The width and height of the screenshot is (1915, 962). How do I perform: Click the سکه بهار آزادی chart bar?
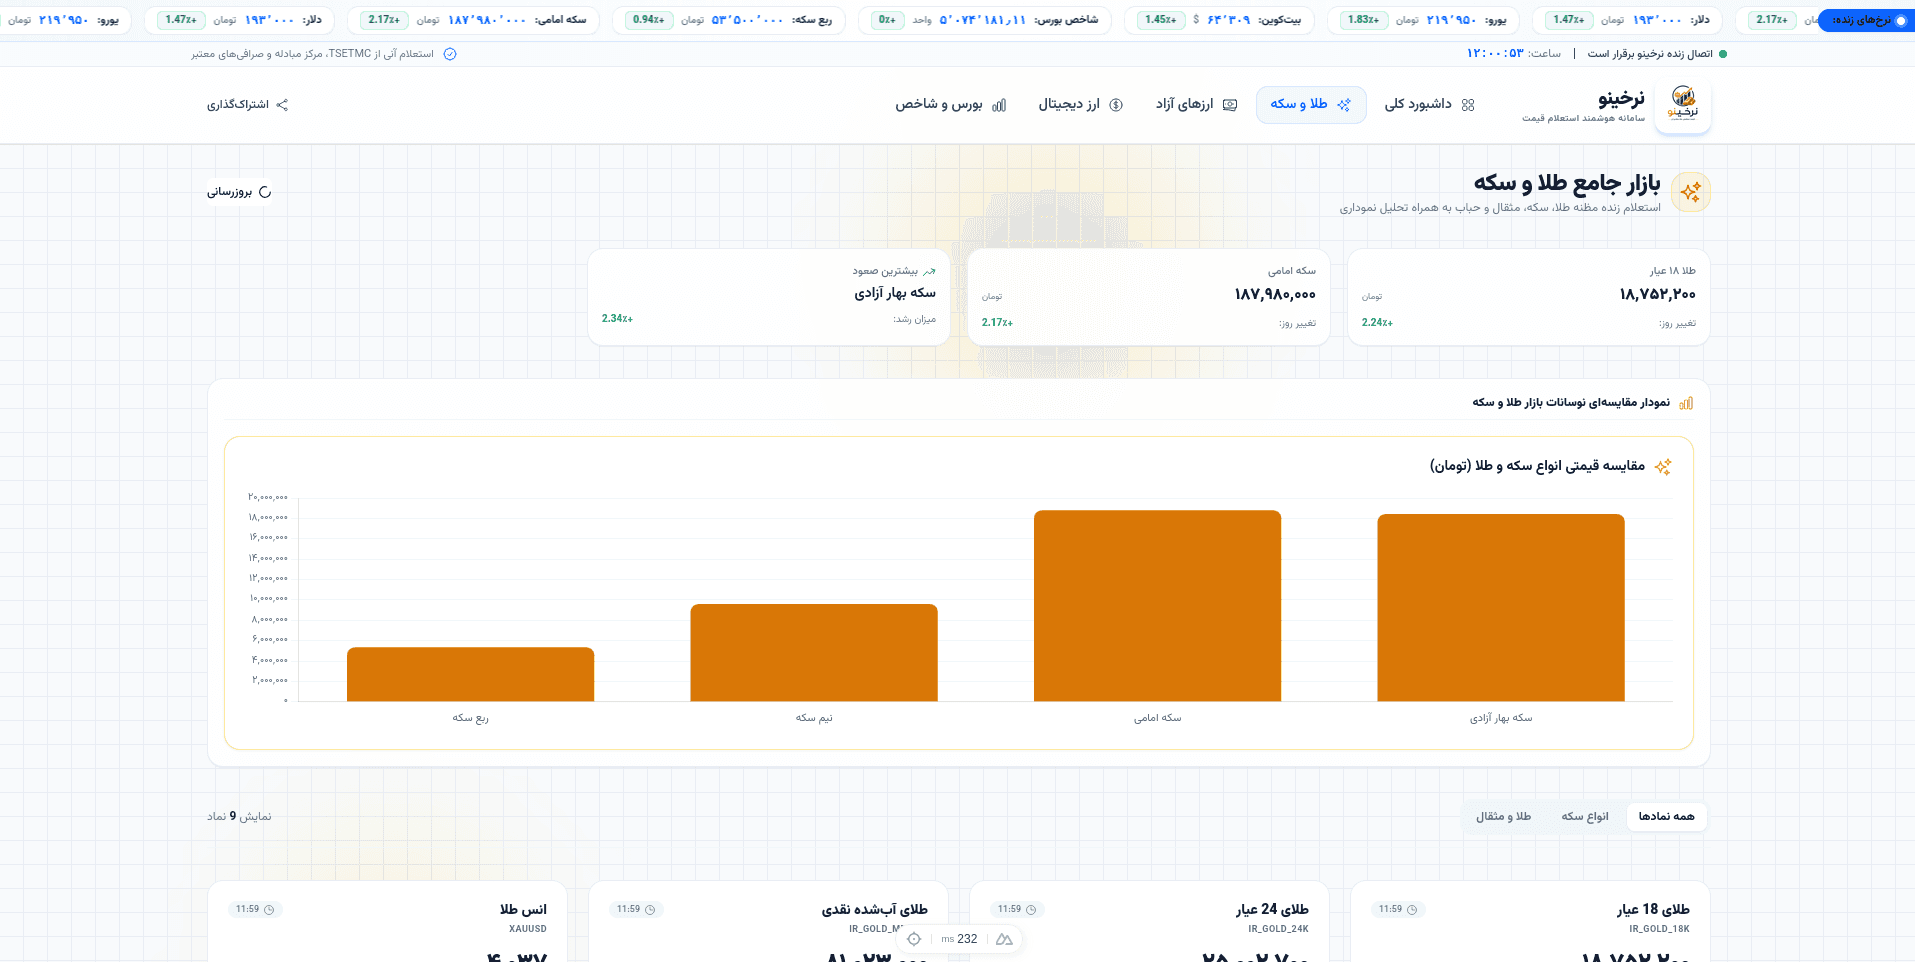pos(1500,607)
